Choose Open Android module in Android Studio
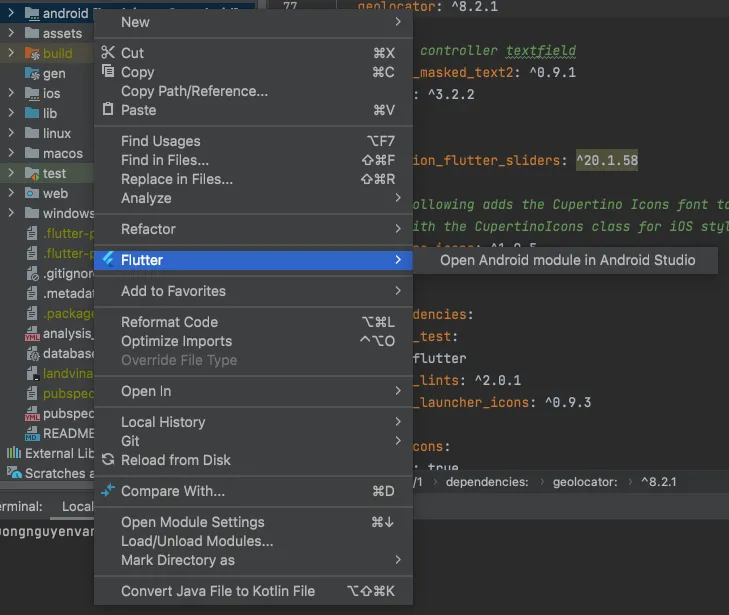 [567, 260]
